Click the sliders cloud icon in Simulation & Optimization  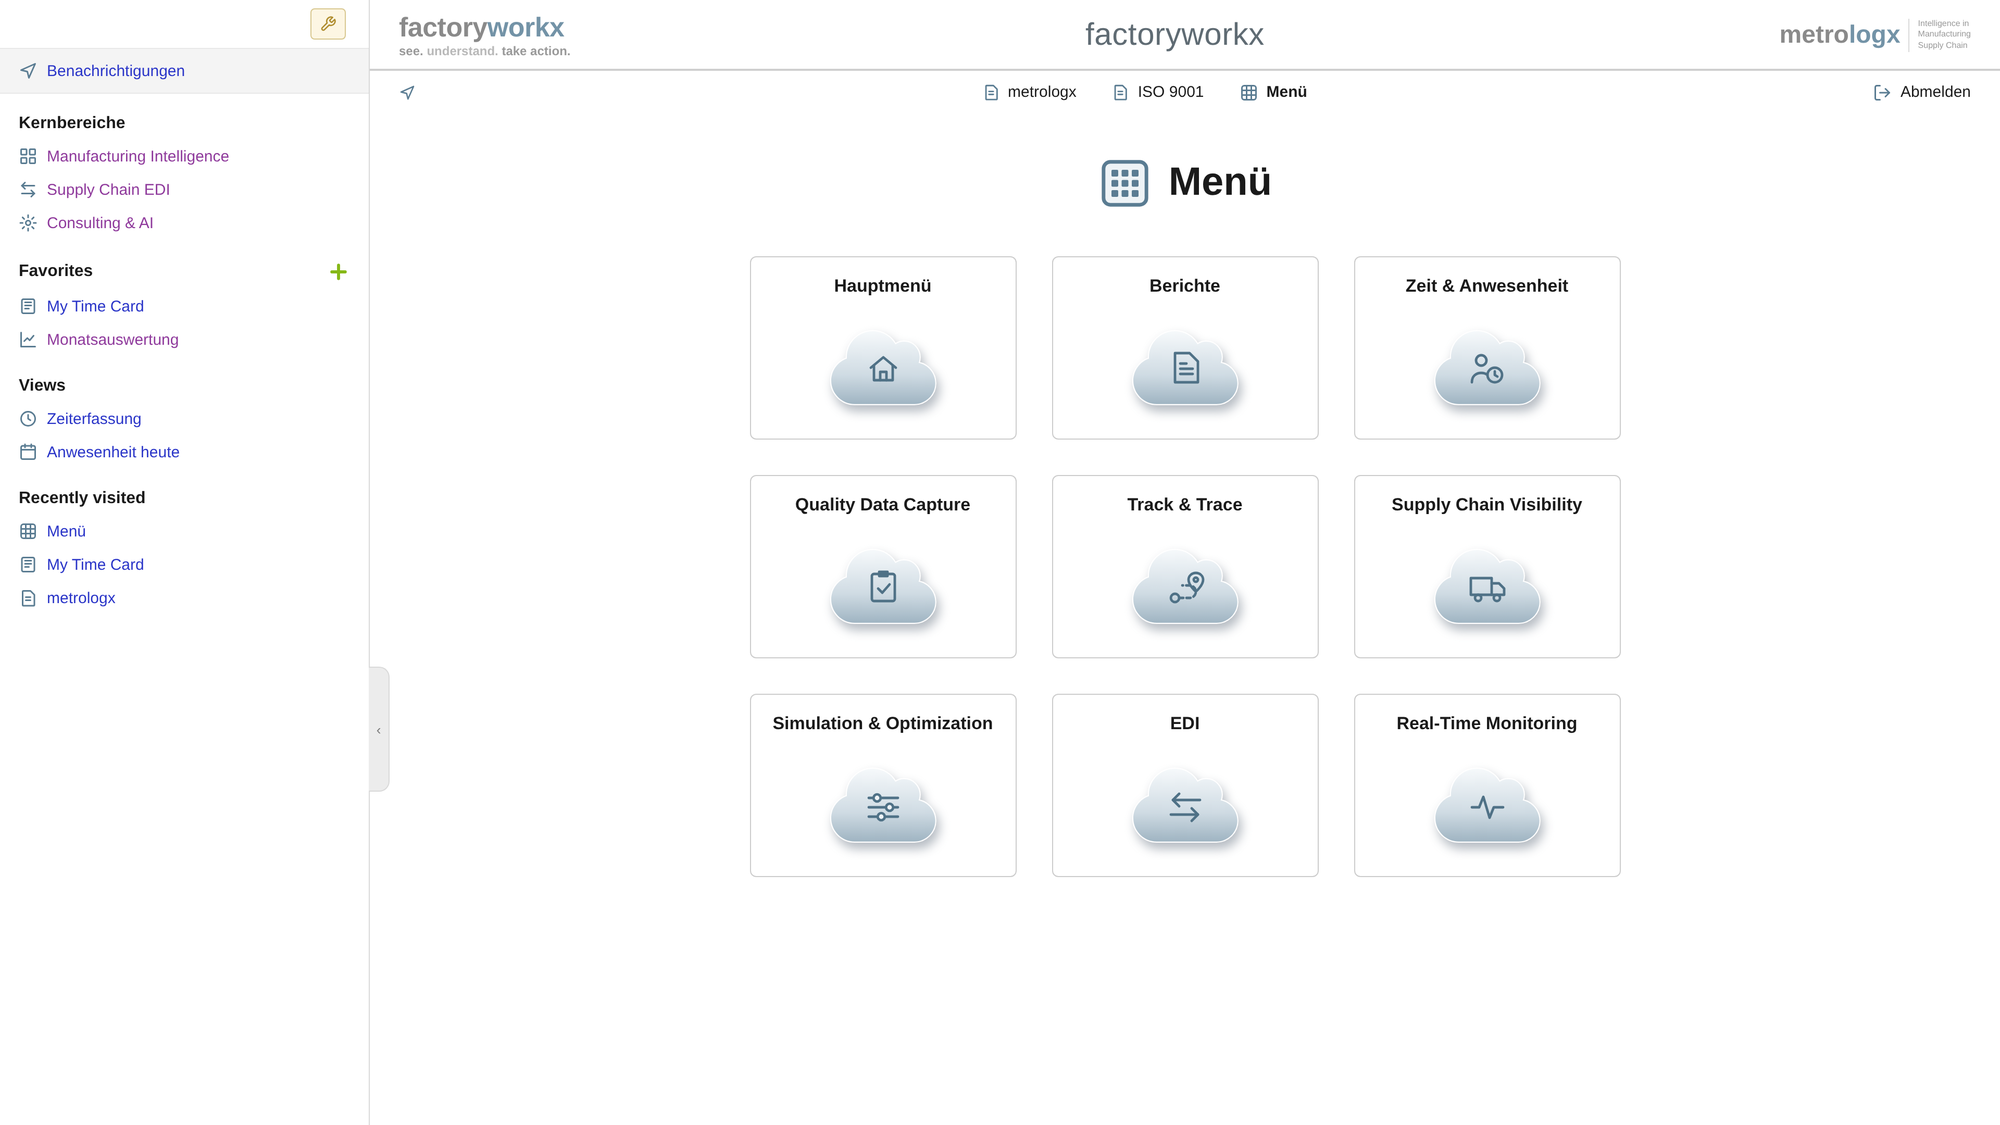point(883,806)
